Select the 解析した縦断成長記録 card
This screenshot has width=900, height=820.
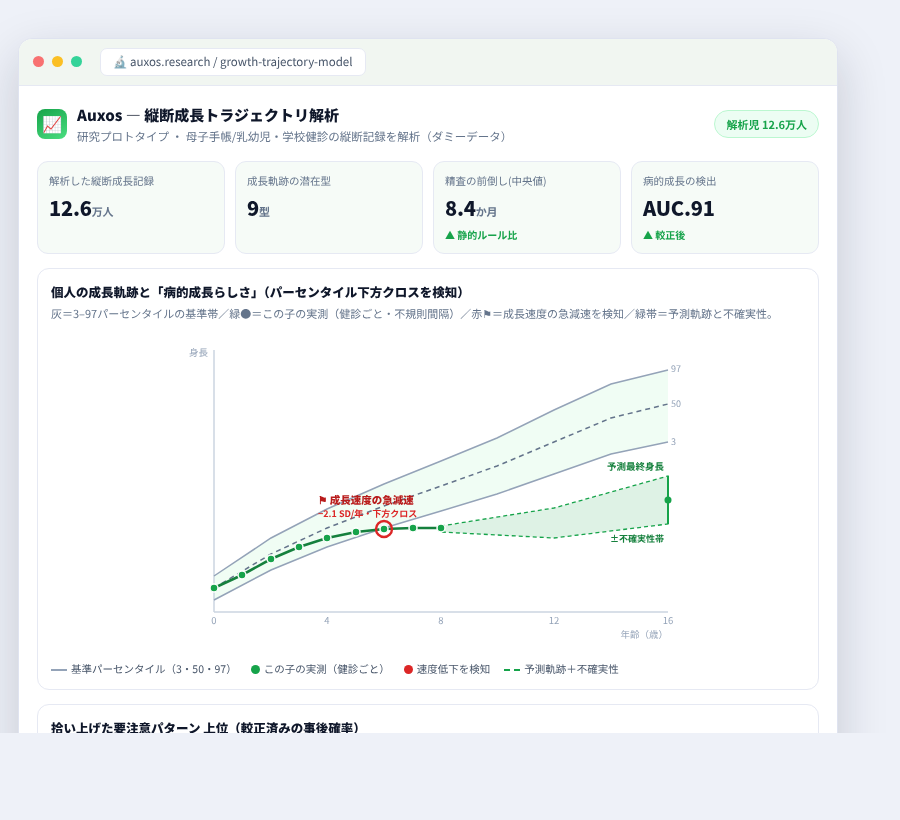pos(131,207)
